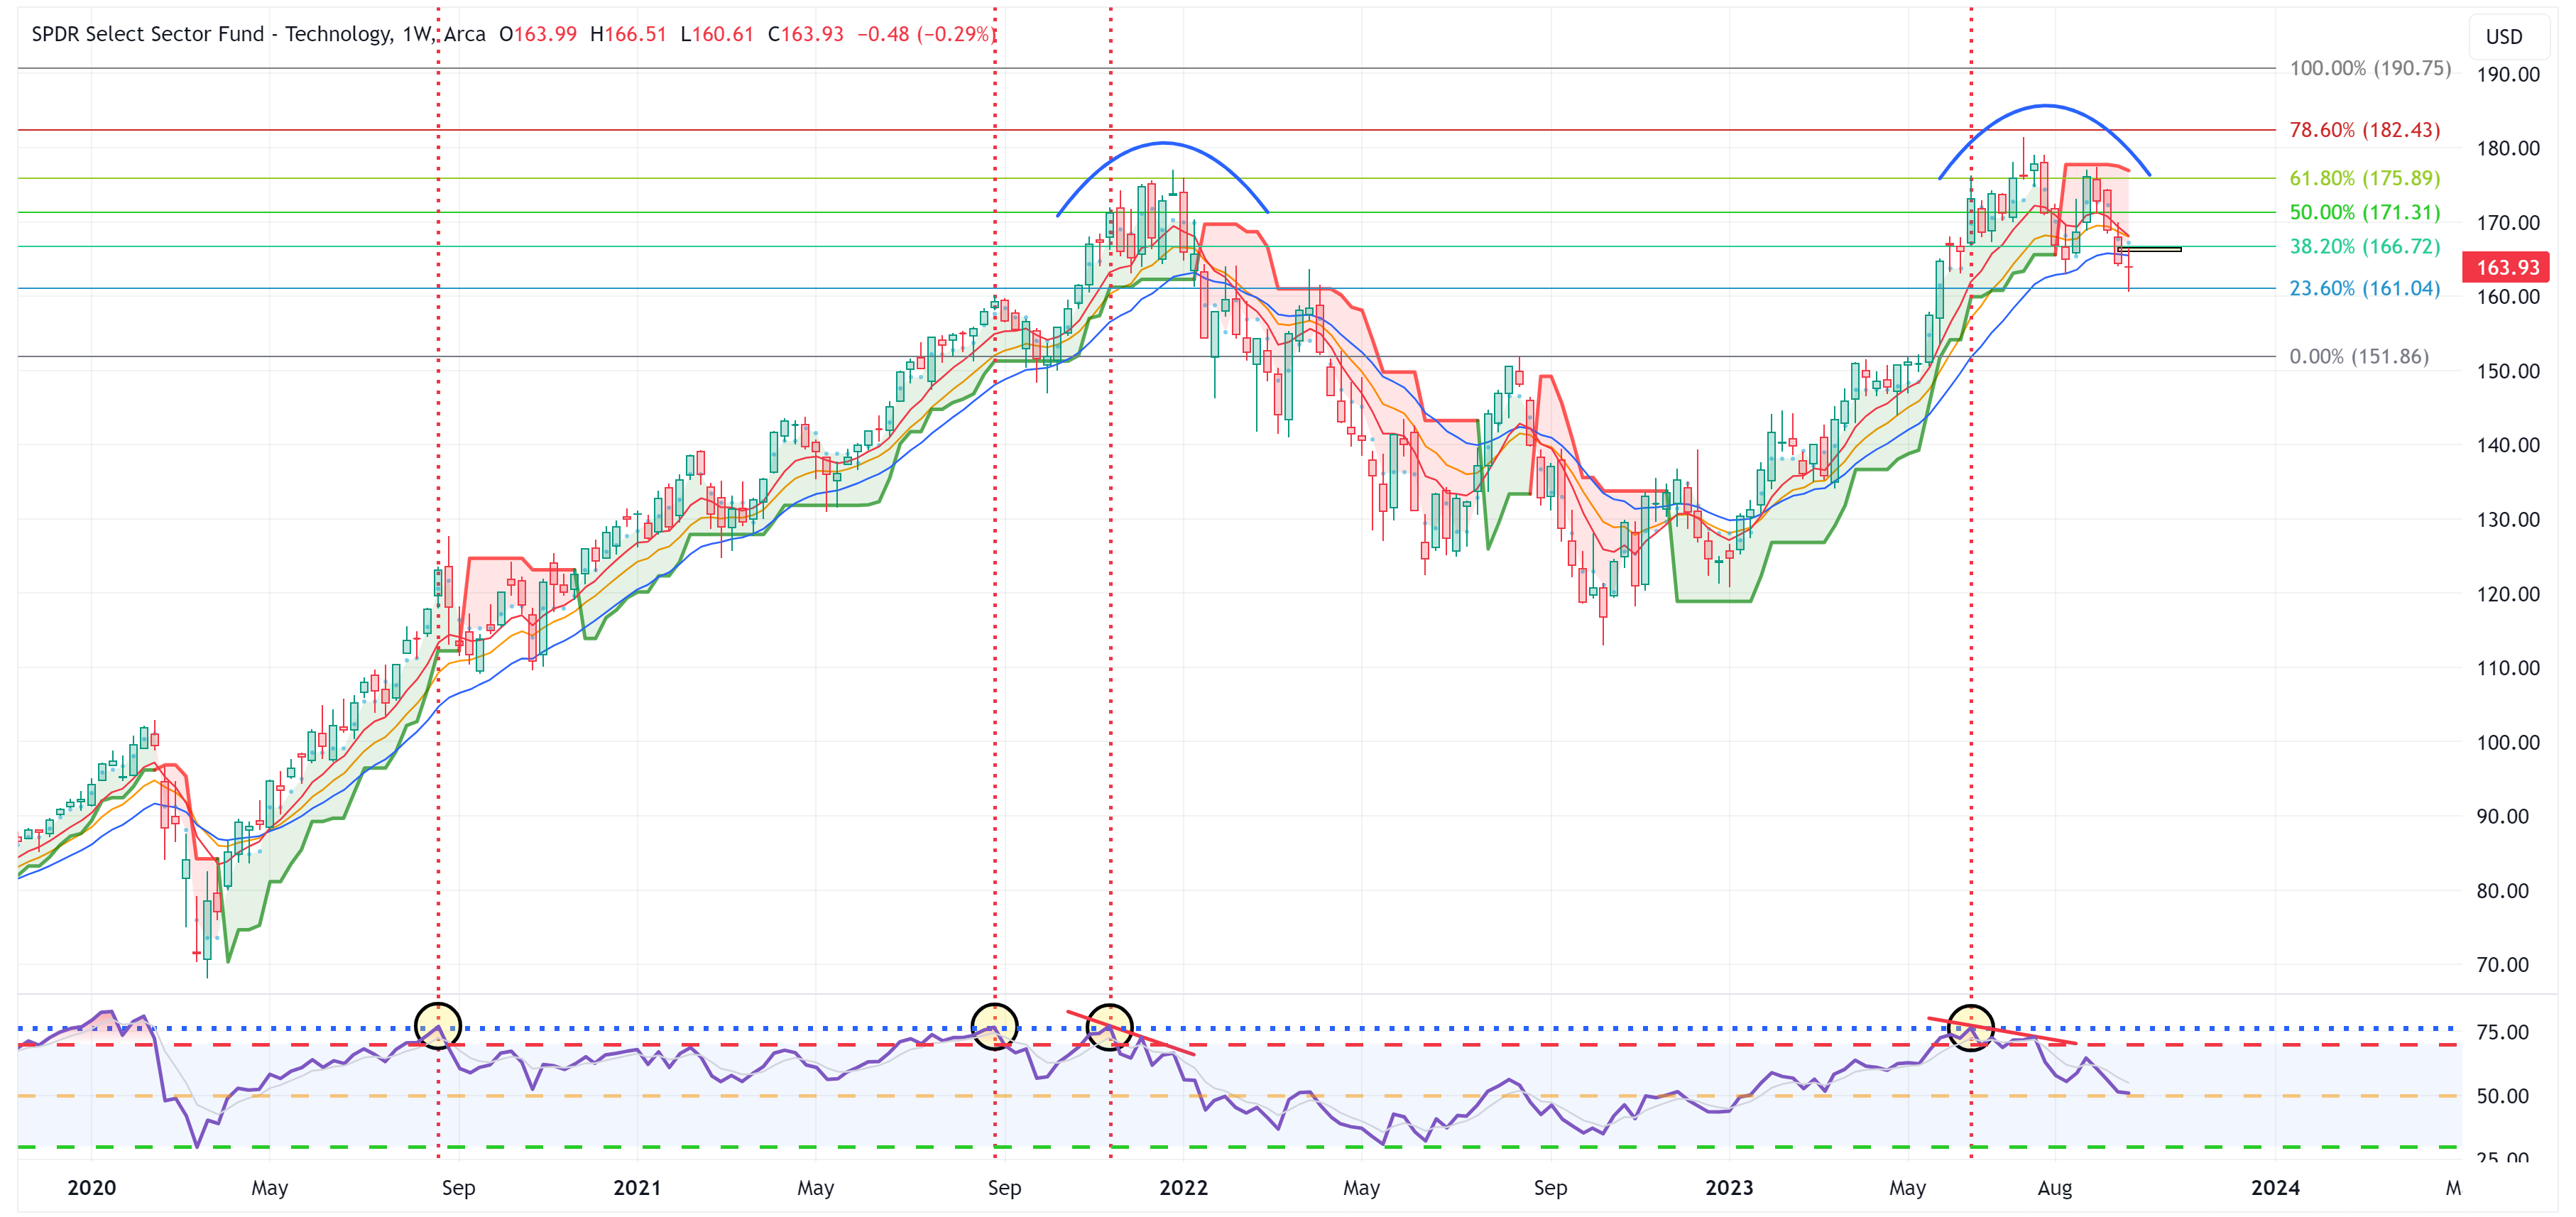Screen dimensions: 2576x1217
Task: Click the small black rectangle near 166 price
Action: coord(2150,249)
